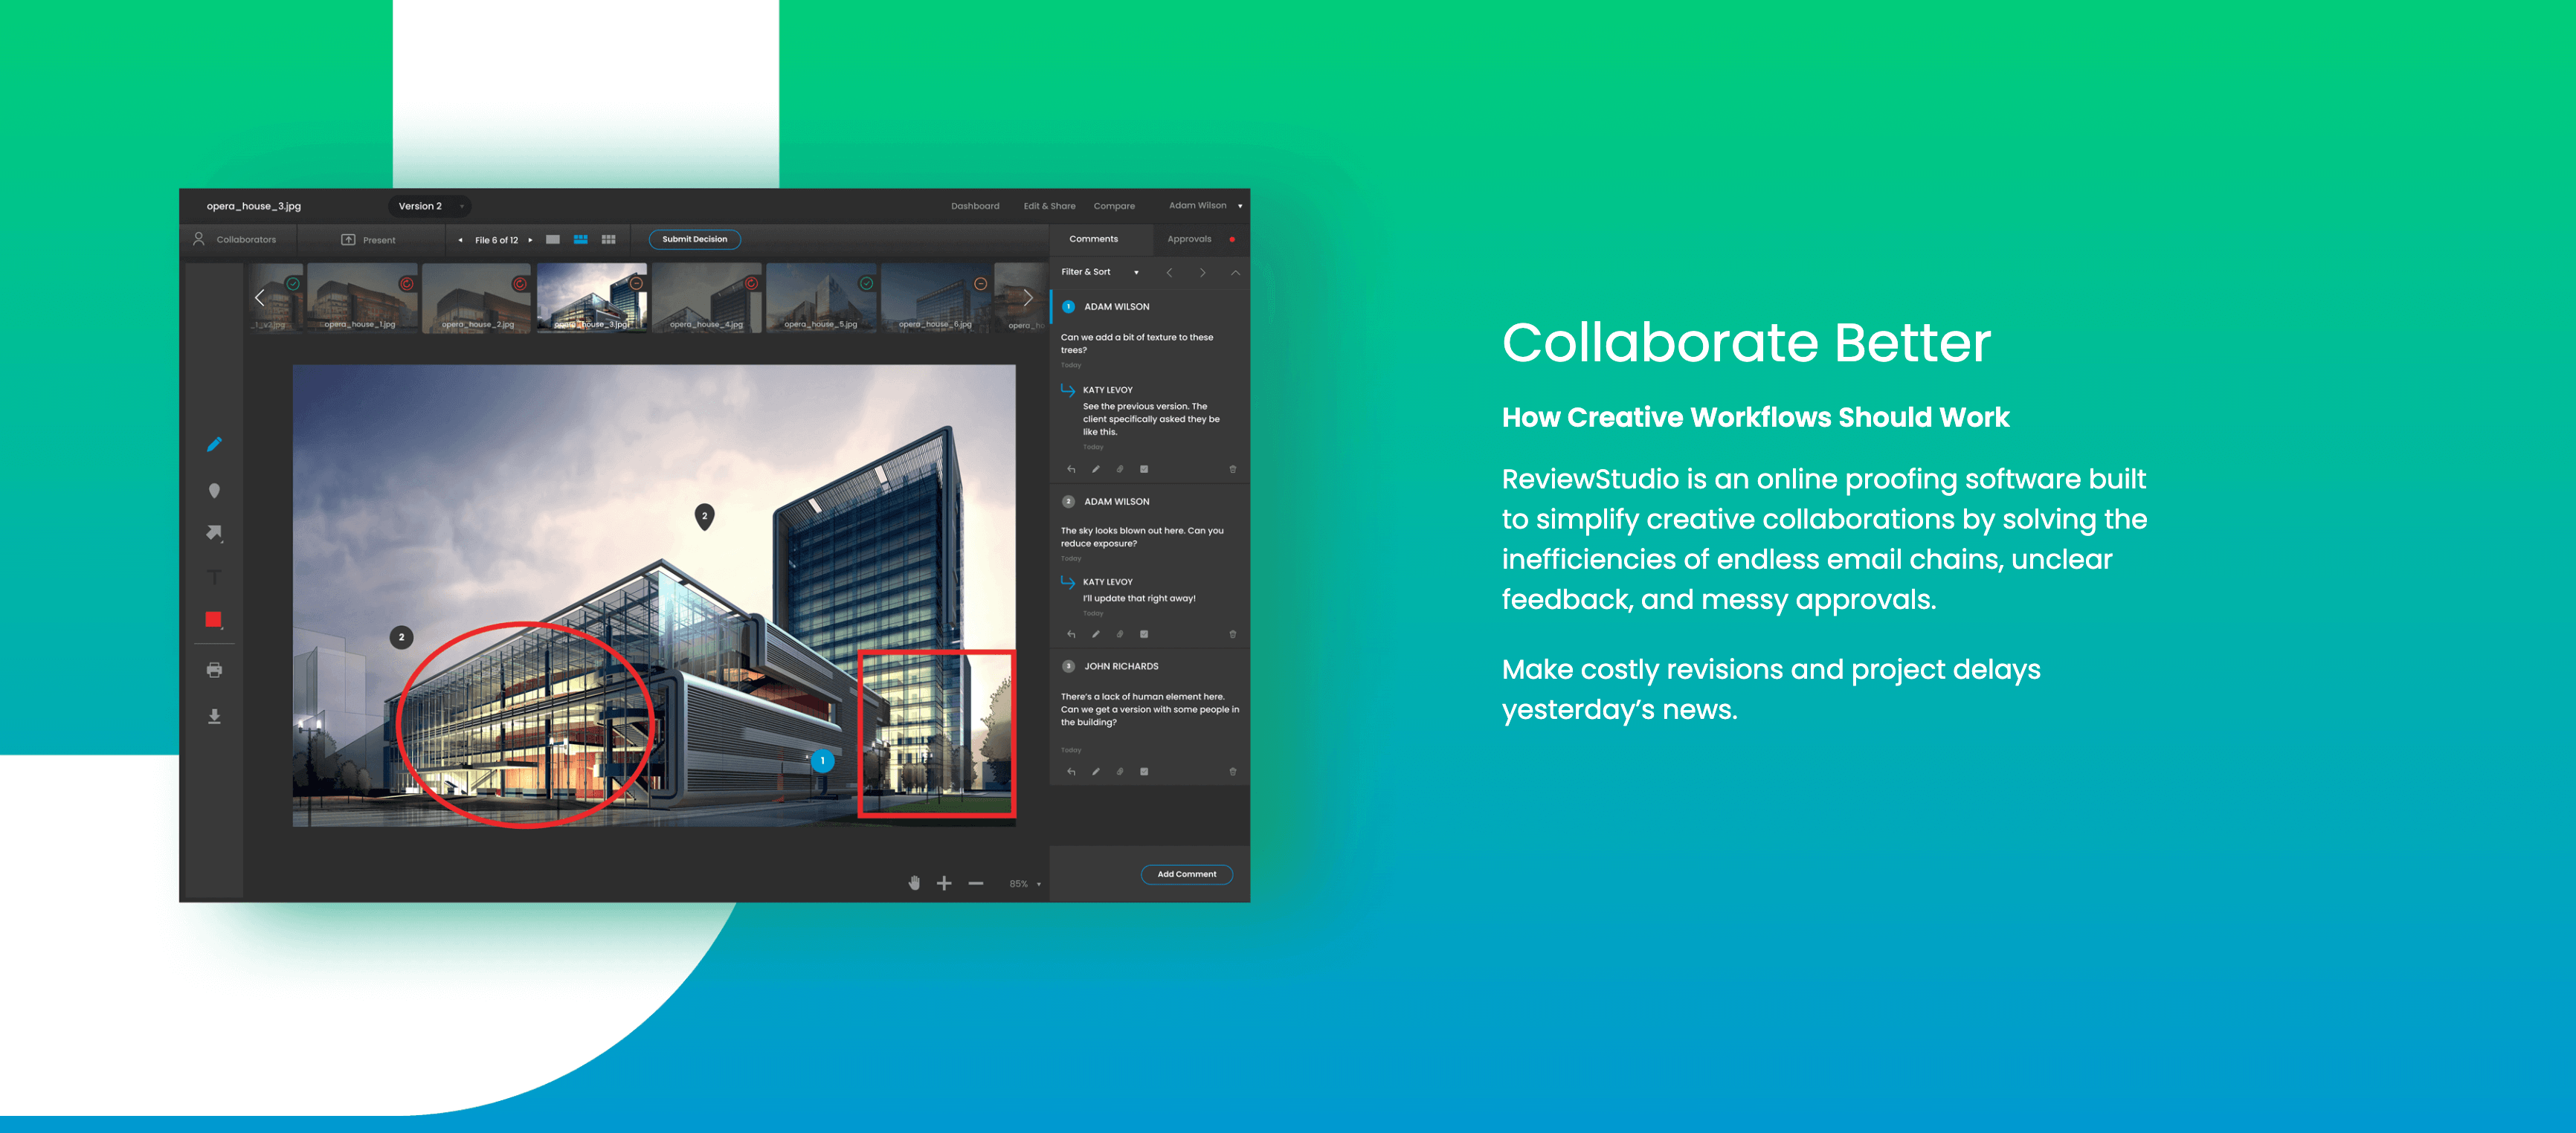Click pin marker 2 in the sky
Screen dimensions: 2576x1133
pos(704,517)
